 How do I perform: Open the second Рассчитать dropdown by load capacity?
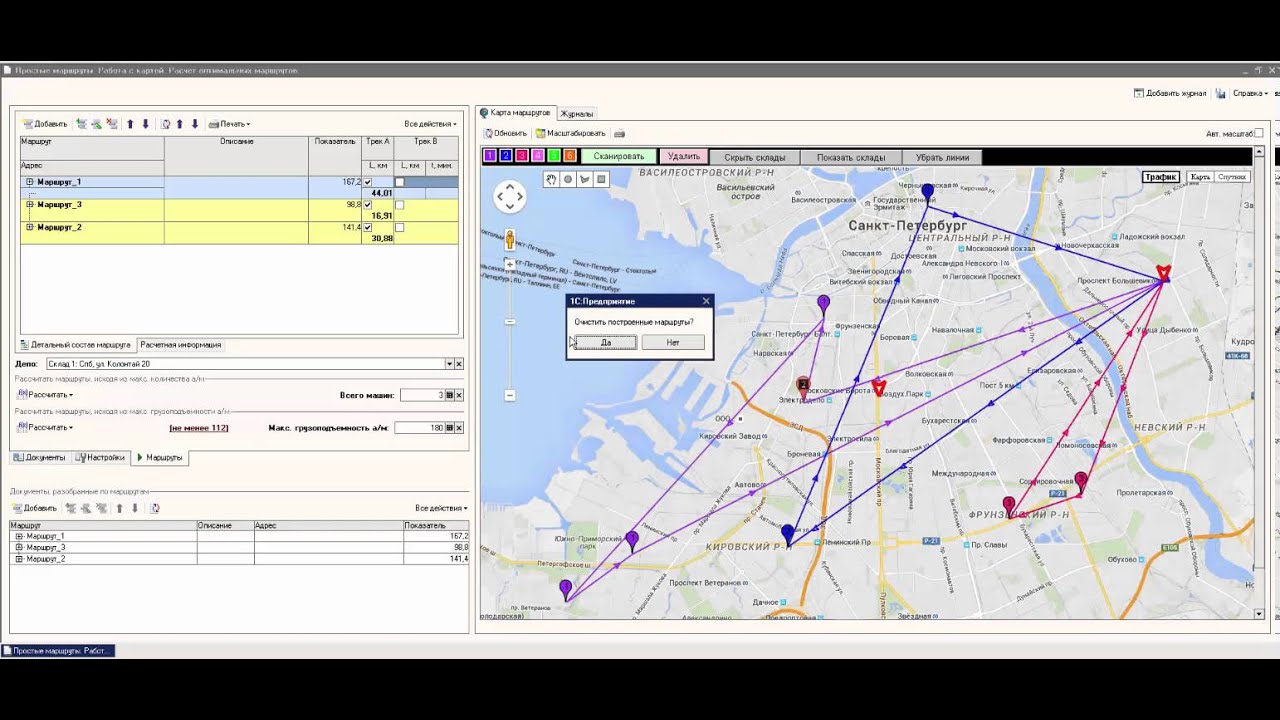pos(45,427)
